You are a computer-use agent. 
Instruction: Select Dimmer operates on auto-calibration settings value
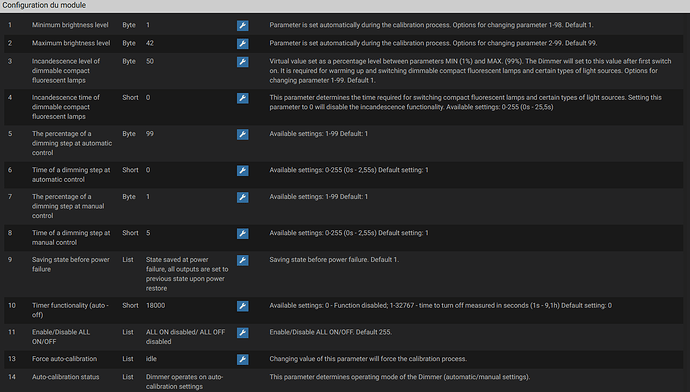(184, 382)
